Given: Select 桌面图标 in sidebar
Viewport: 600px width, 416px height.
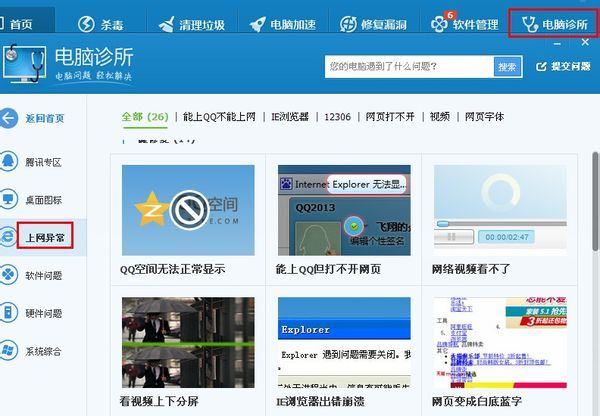Looking at the screenshot, I should click(x=44, y=200).
